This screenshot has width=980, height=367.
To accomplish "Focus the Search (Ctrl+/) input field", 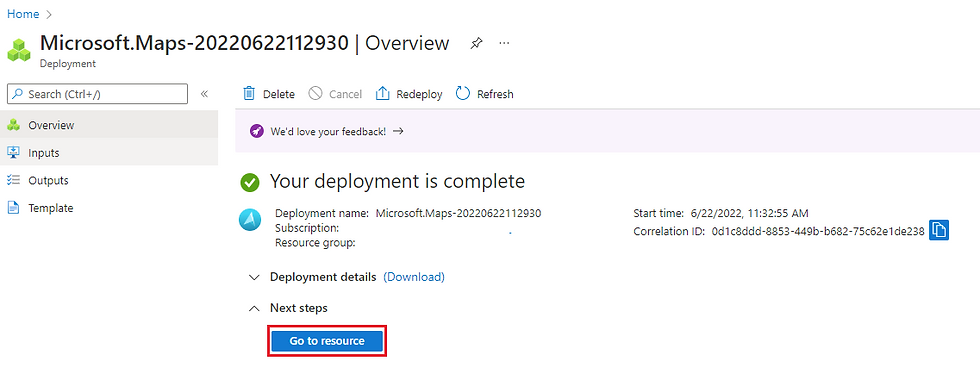I will pyautogui.click(x=97, y=94).
